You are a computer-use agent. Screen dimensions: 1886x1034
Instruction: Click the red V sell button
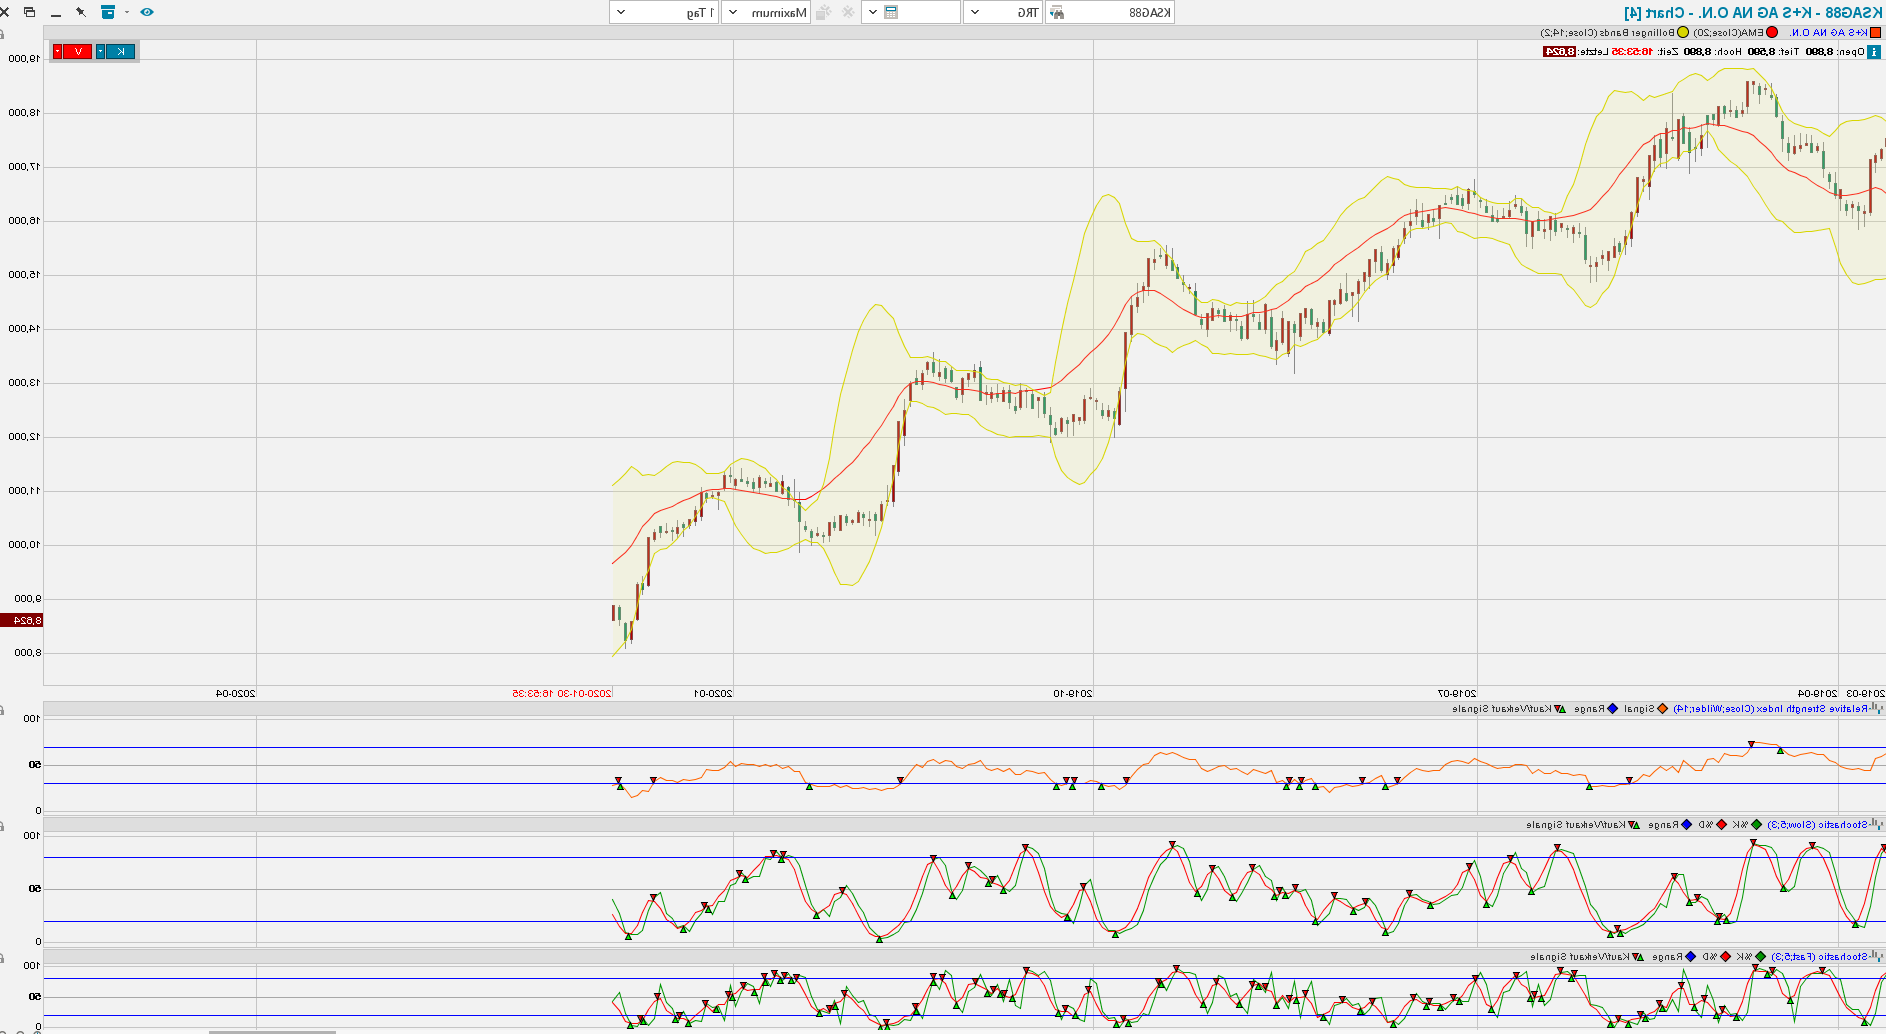click(78, 52)
